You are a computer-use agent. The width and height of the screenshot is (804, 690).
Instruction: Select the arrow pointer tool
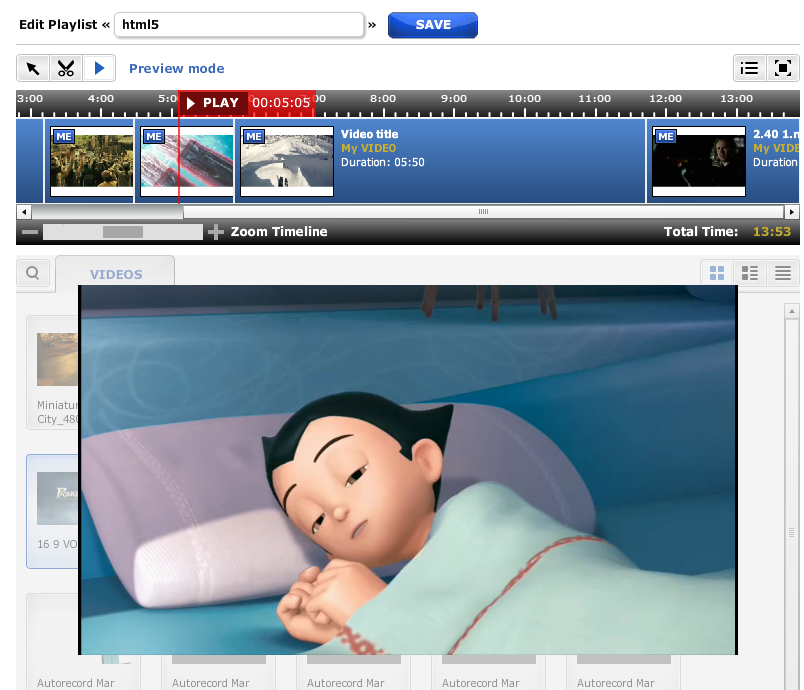tap(33, 68)
